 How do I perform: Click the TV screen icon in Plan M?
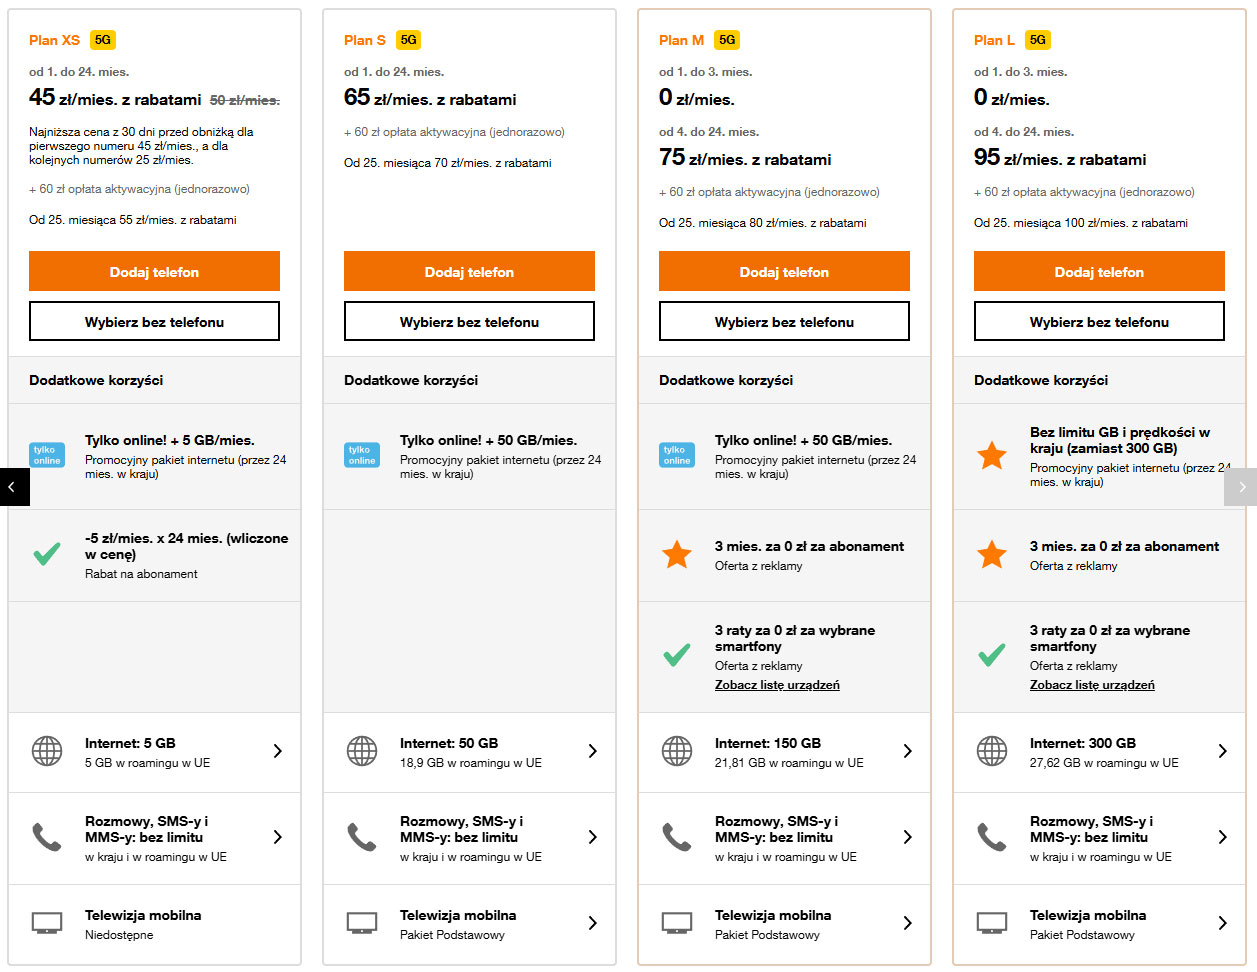tap(677, 923)
